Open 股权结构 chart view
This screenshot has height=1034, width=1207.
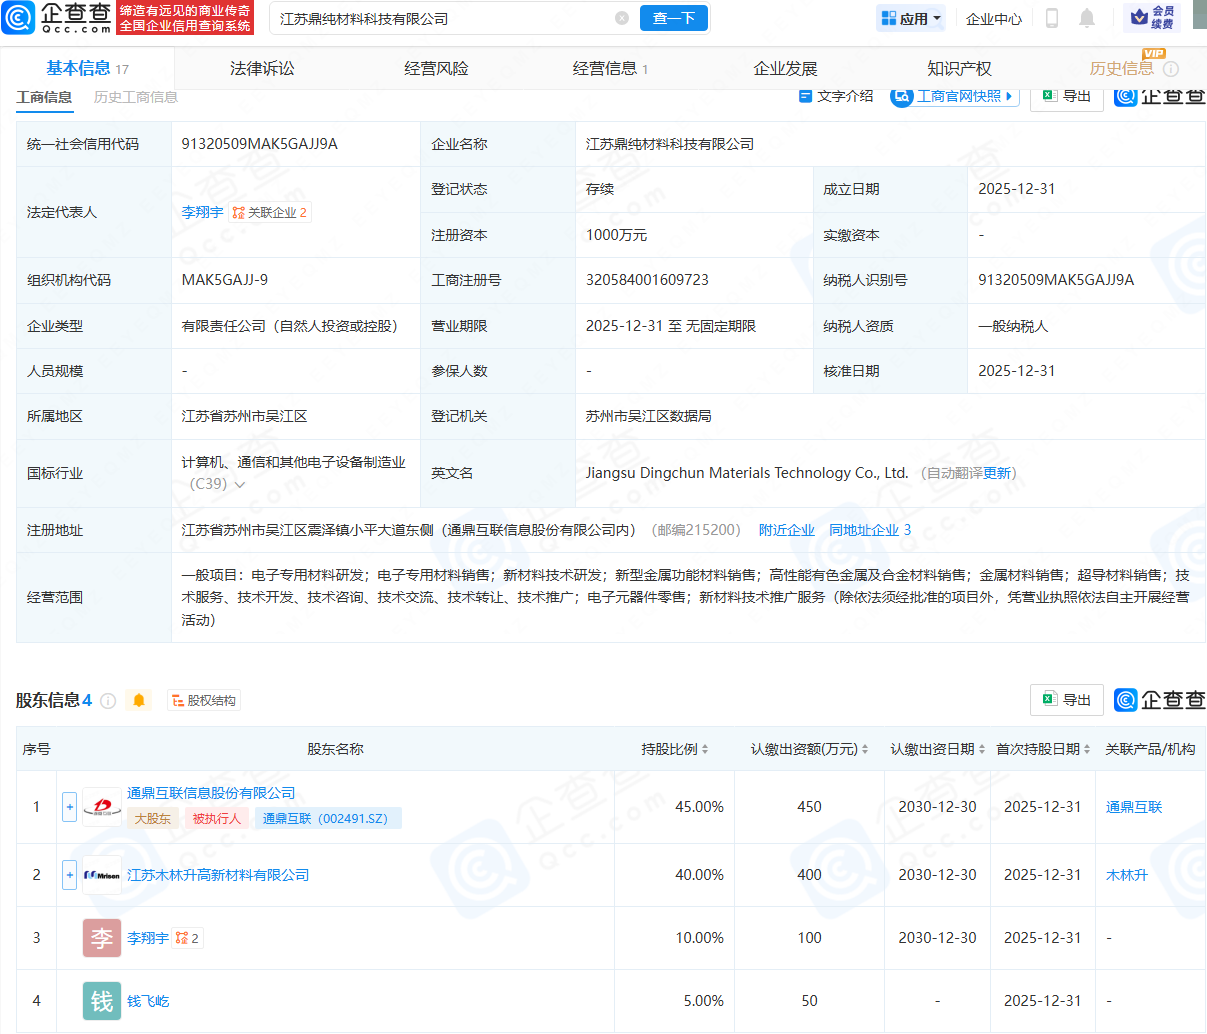click(204, 701)
